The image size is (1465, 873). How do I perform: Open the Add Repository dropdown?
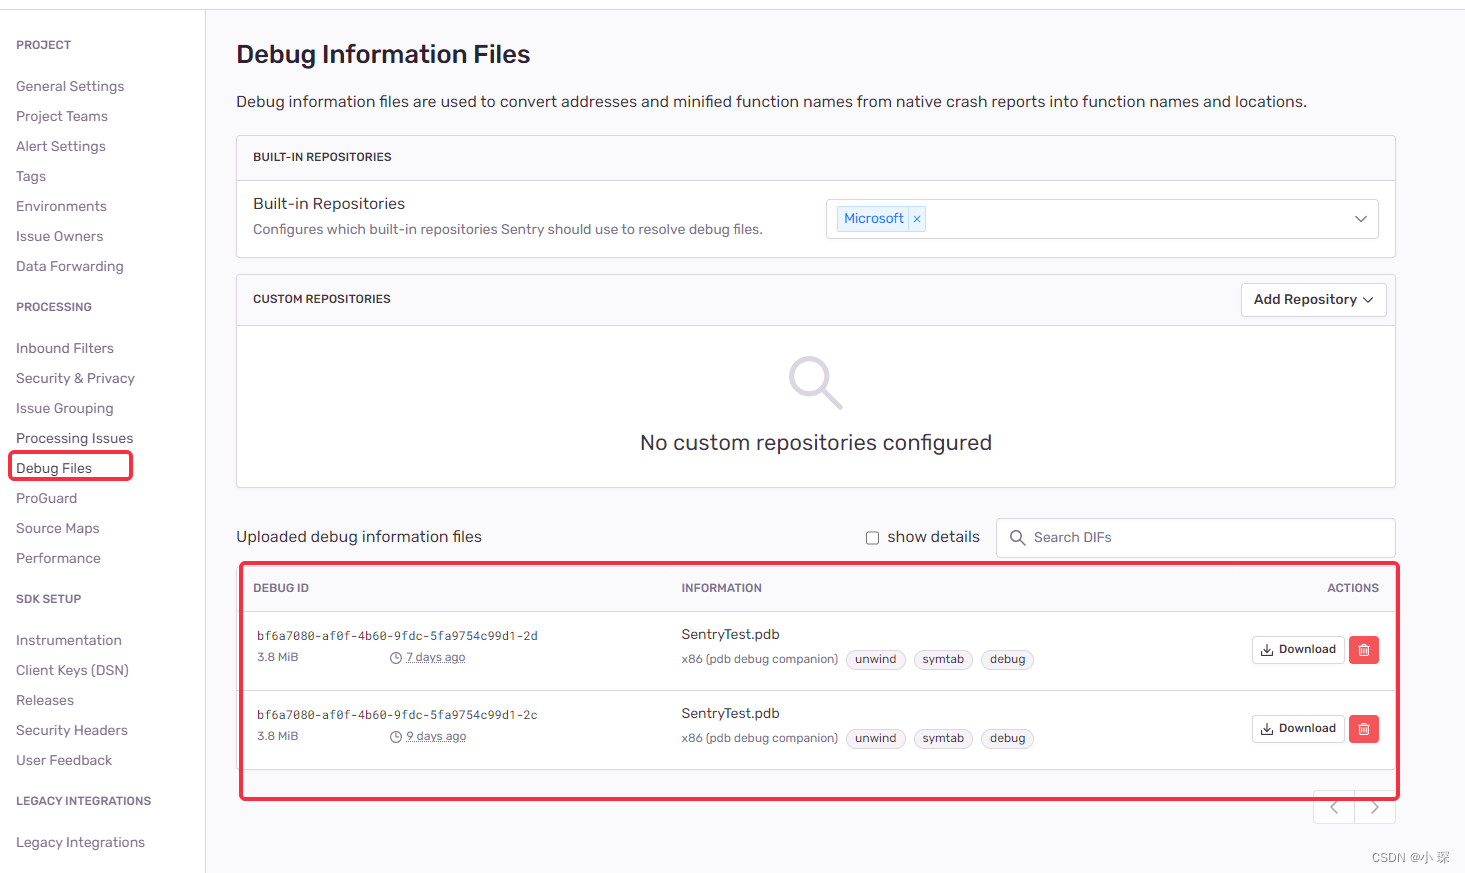pyautogui.click(x=1314, y=300)
